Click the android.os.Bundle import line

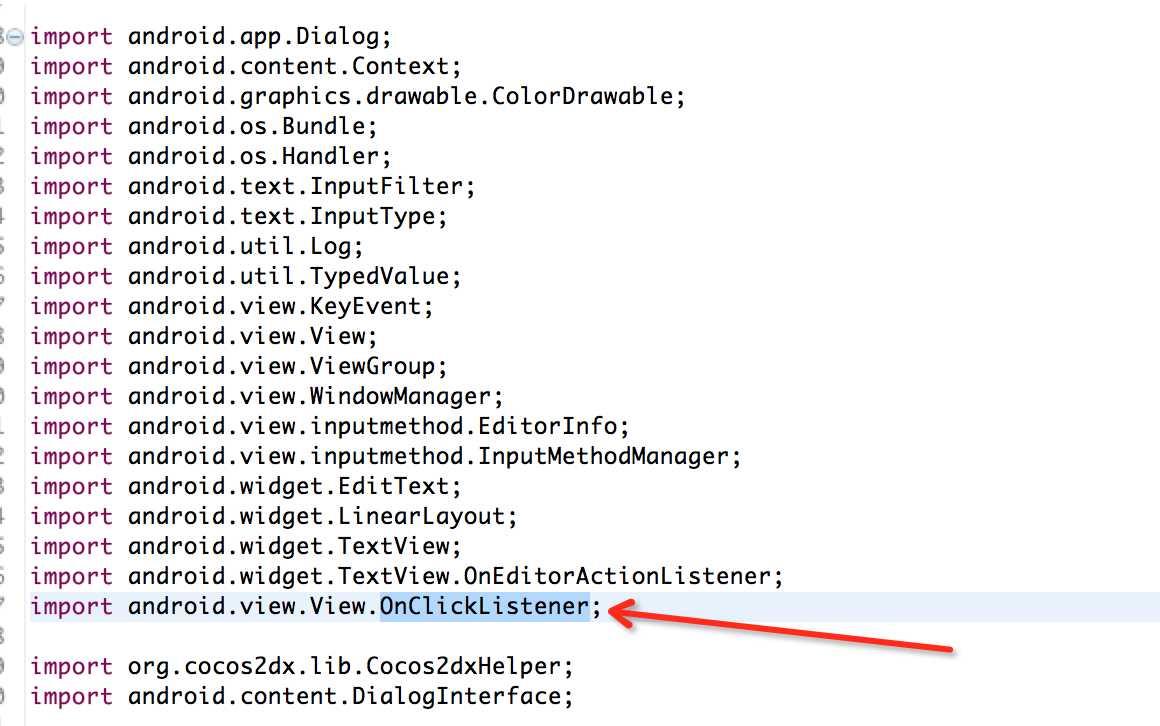pyautogui.click(x=255, y=127)
